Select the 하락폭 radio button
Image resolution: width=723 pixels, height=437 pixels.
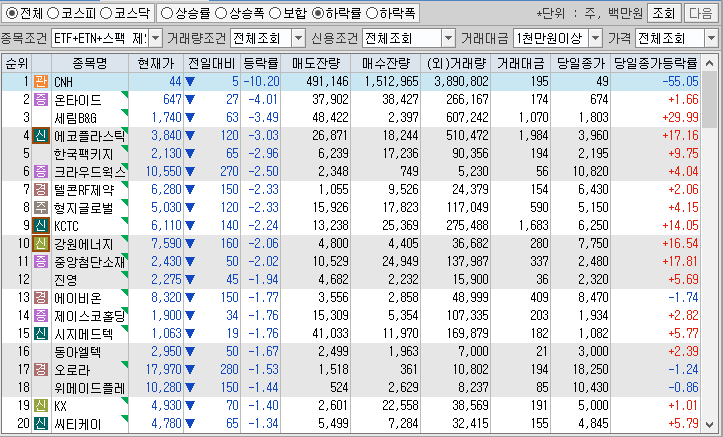click(372, 13)
